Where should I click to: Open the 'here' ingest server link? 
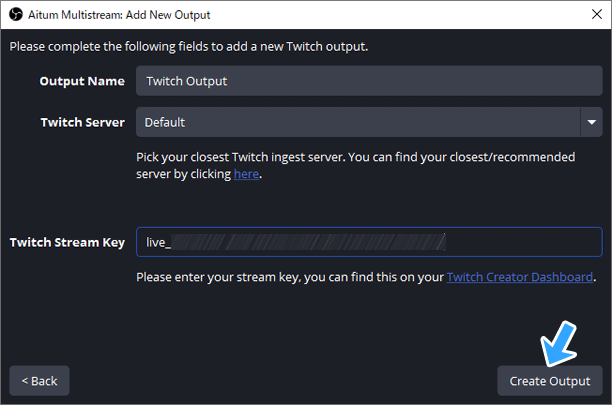click(x=246, y=174)
